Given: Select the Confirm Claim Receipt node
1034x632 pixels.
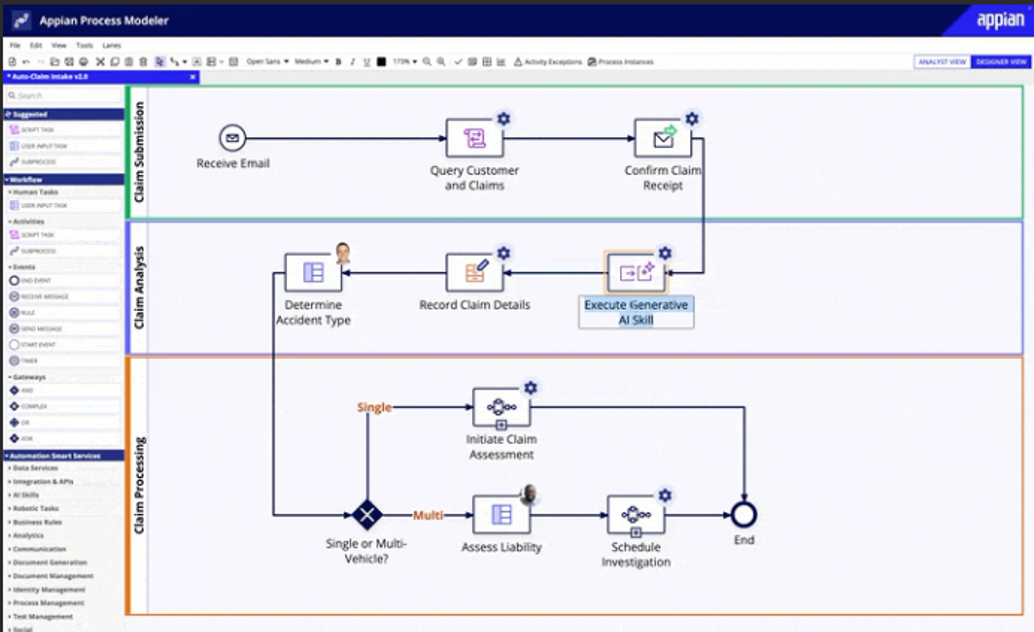Looking at the screenshot, I should tap(663, 139).
